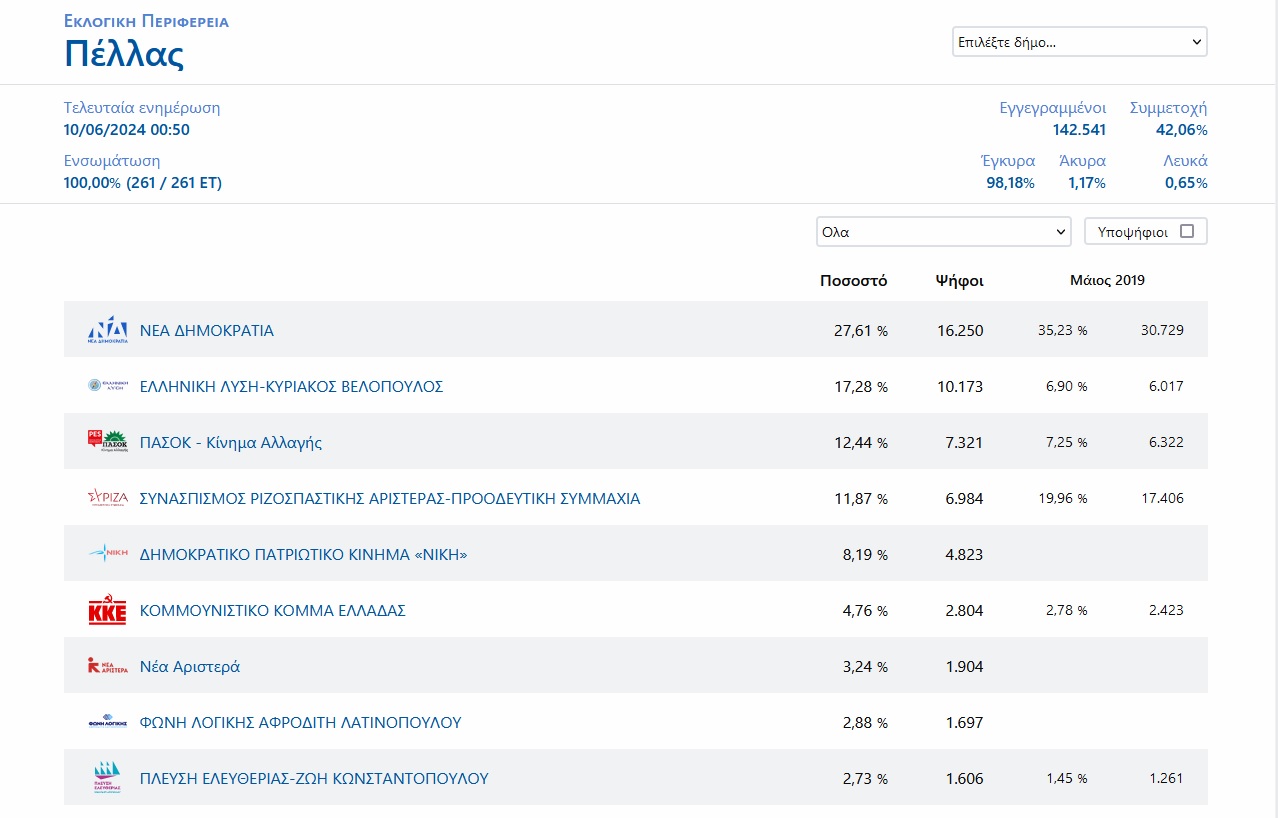The image size is (1278, 818).
Task: Click the 27,61 % percentage value
Action: 860,331
